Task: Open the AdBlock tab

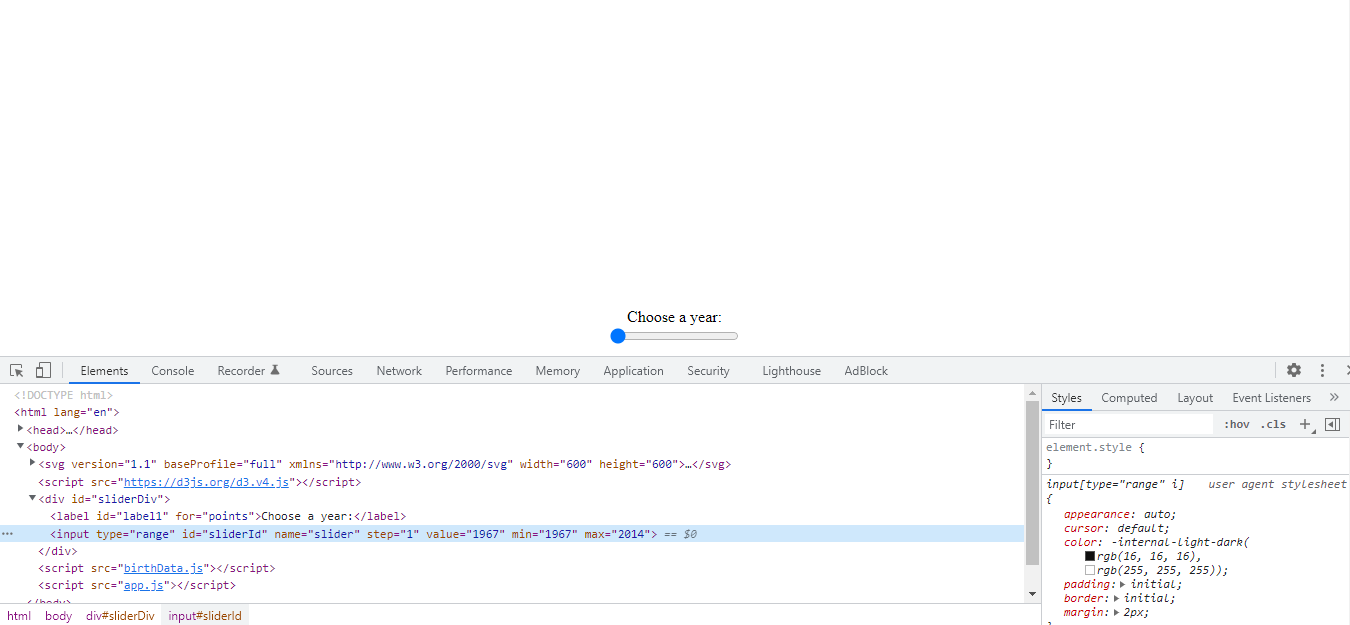Action: coord(866,371)
